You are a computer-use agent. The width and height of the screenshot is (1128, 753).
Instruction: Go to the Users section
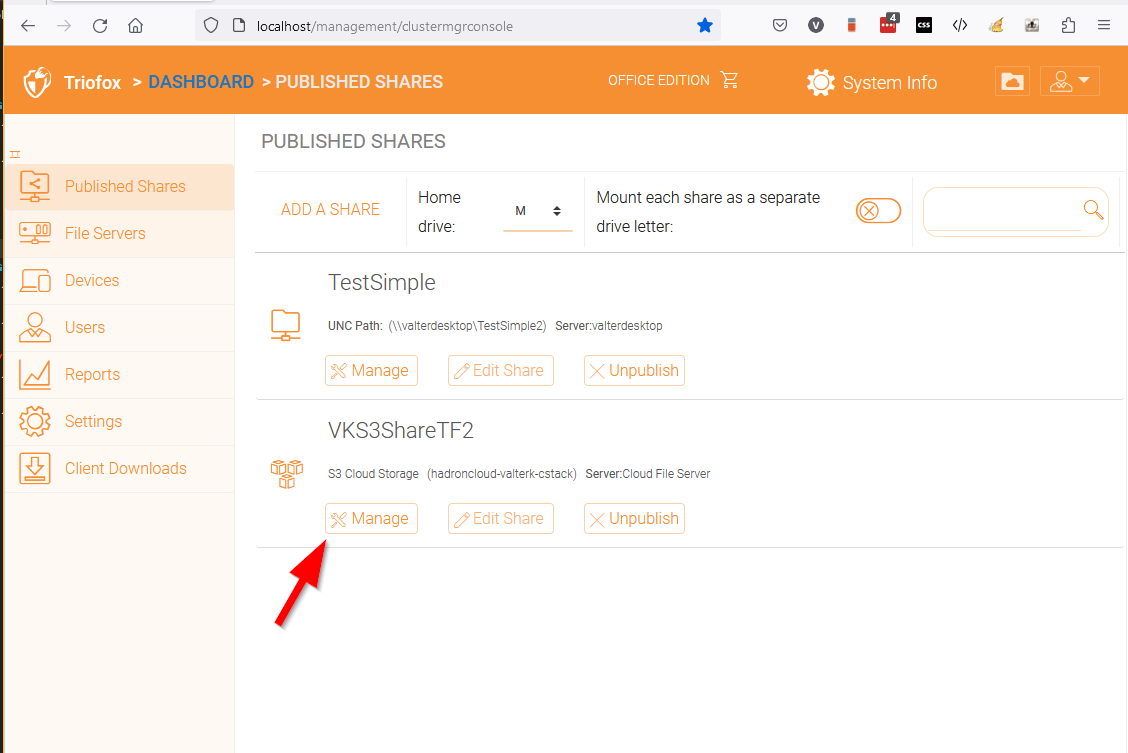pyautogui.click(x=119, y=327)
